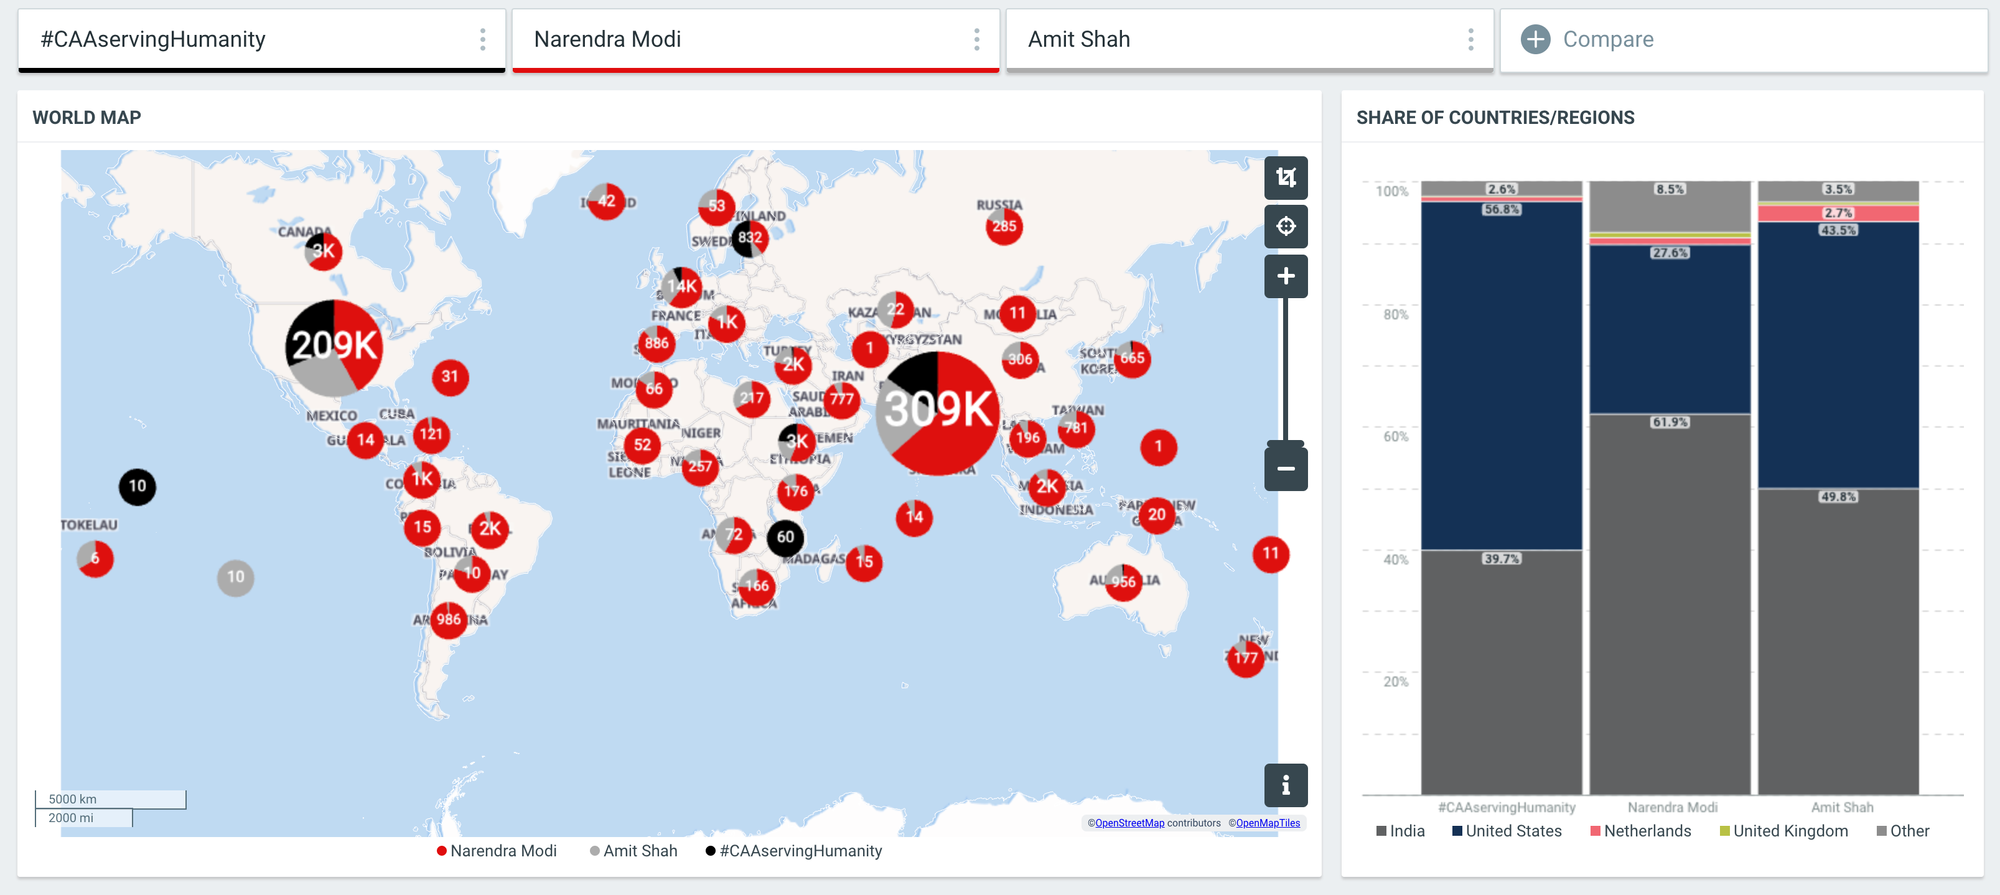
Task: Zoom in with the plus button
Action: (1286, 276)
